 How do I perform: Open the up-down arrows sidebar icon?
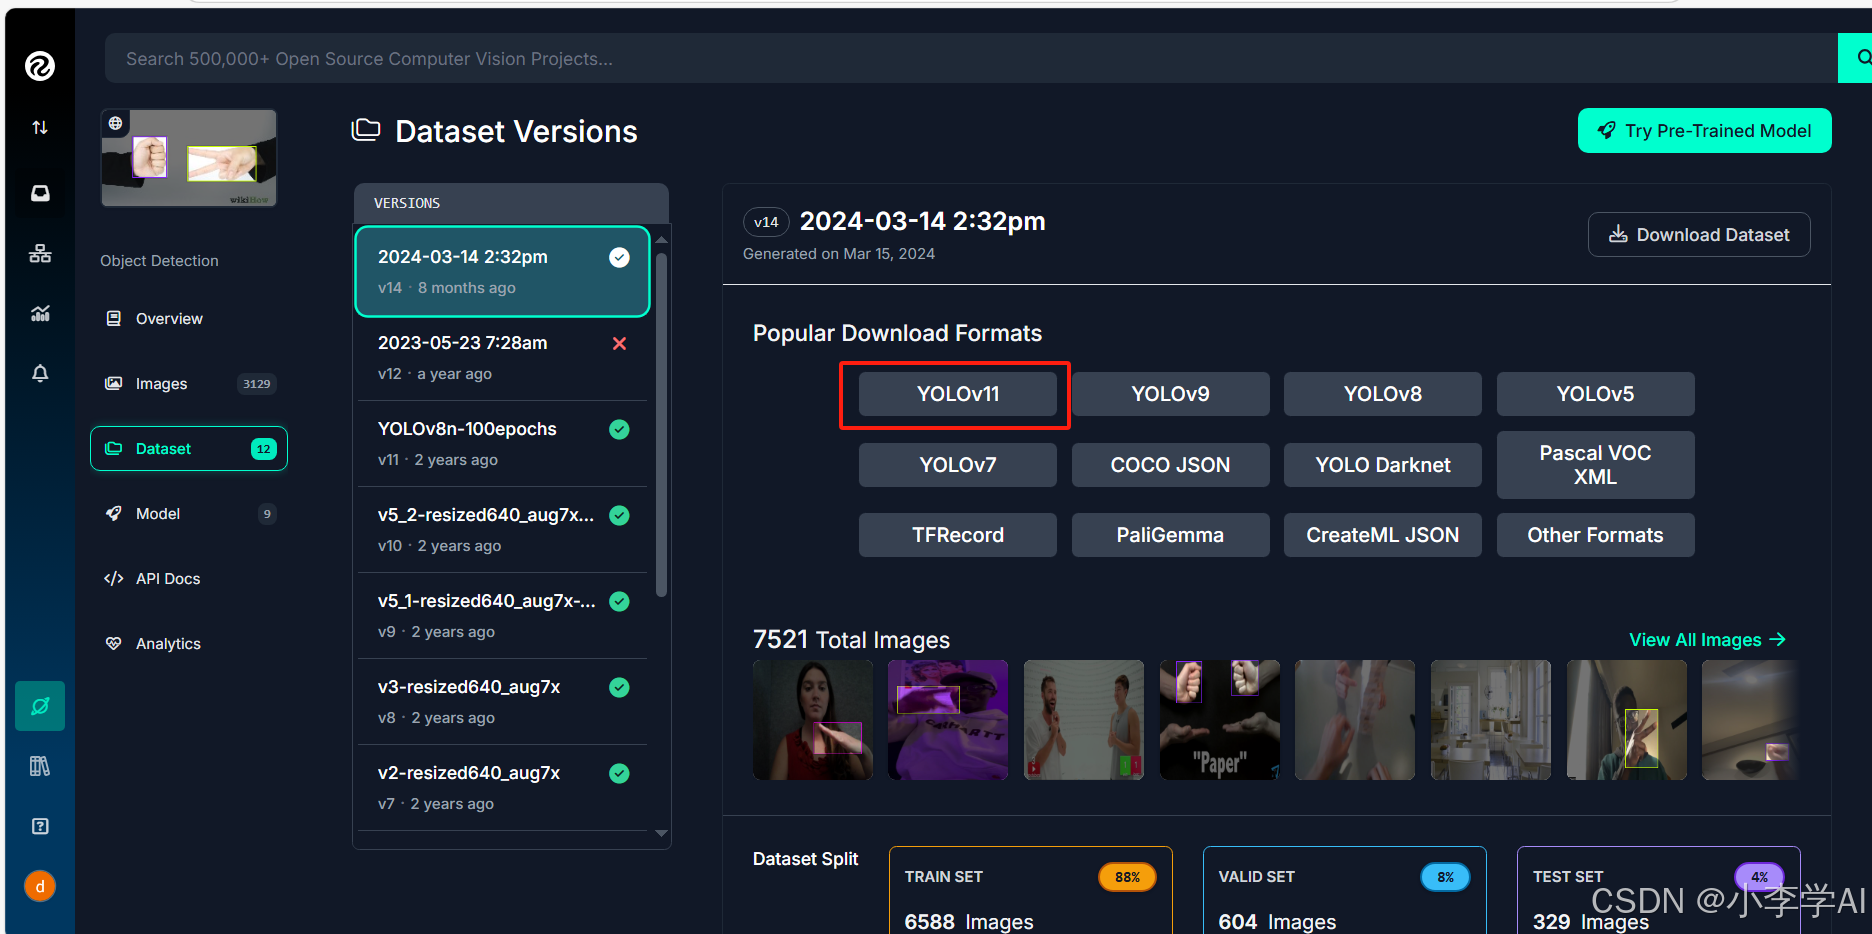coord(40,127)
